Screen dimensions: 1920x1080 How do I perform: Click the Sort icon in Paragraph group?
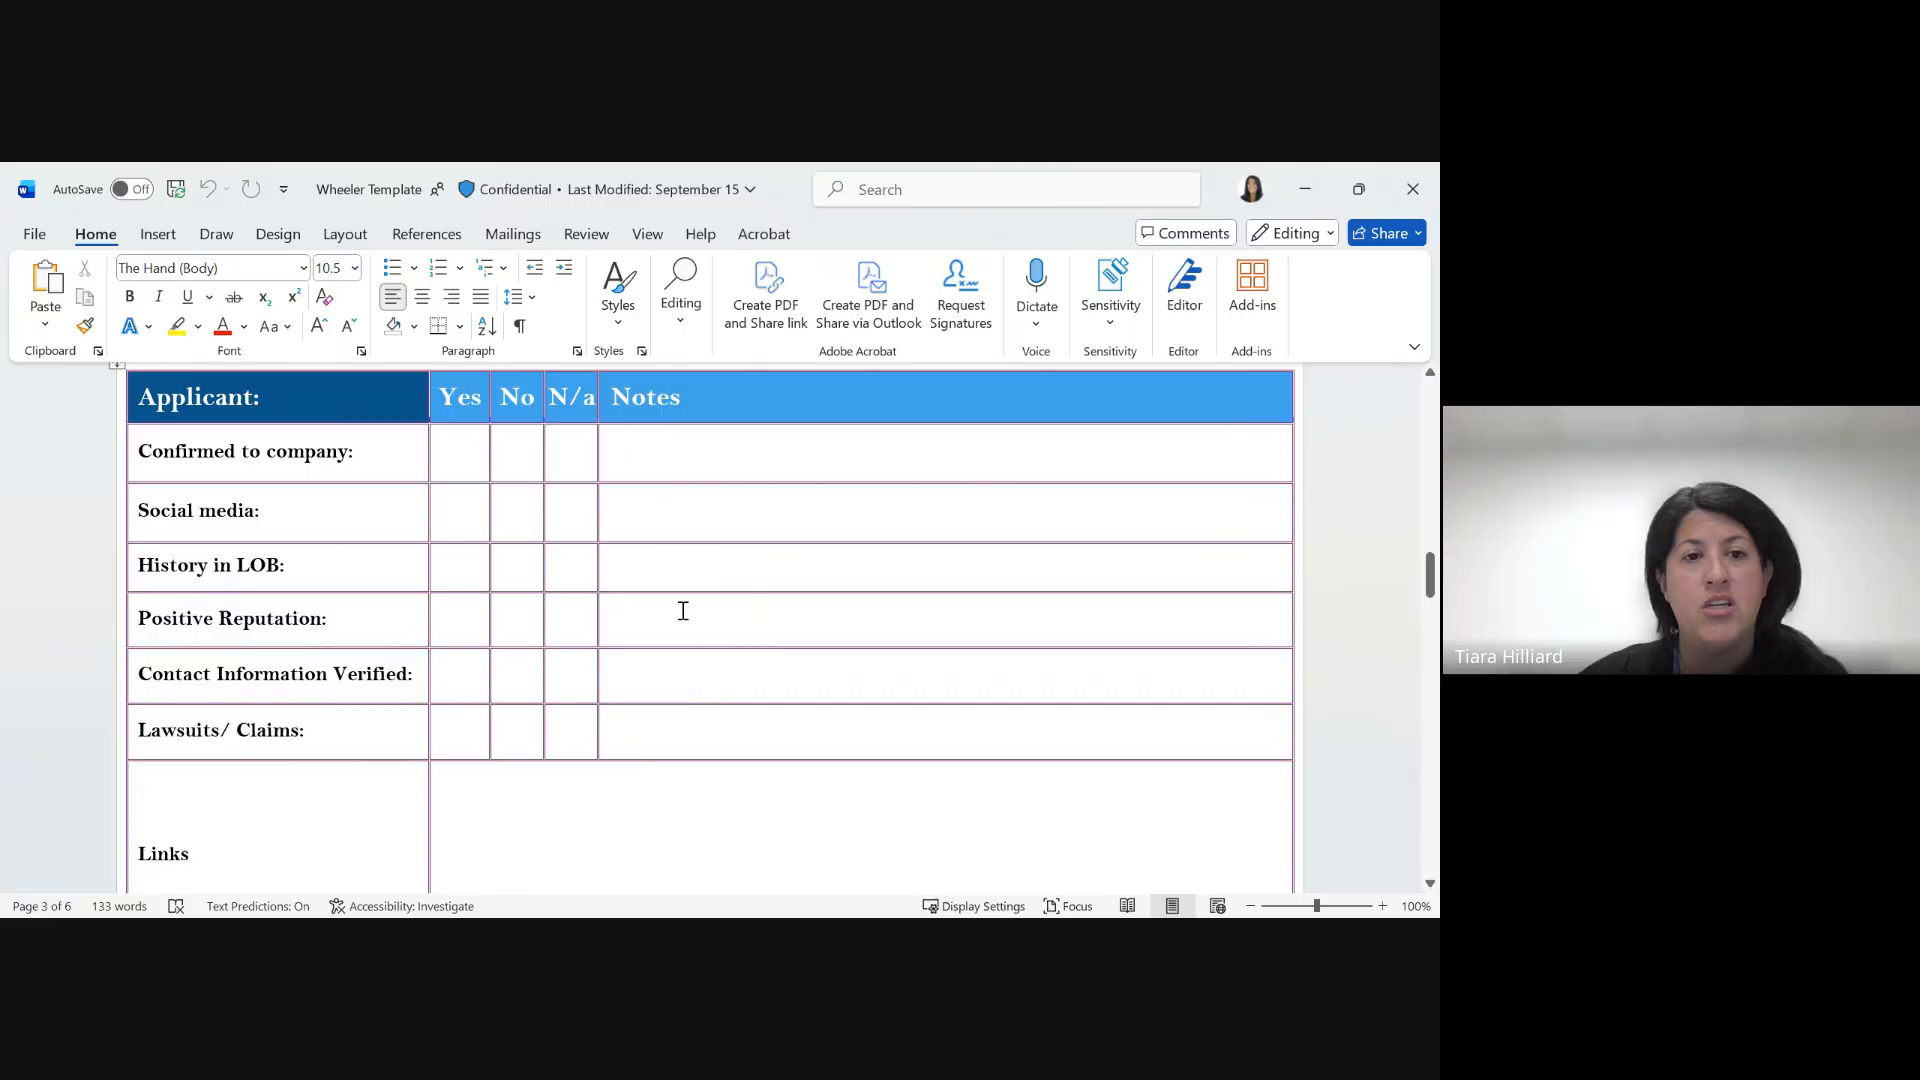tap(487, 326)
